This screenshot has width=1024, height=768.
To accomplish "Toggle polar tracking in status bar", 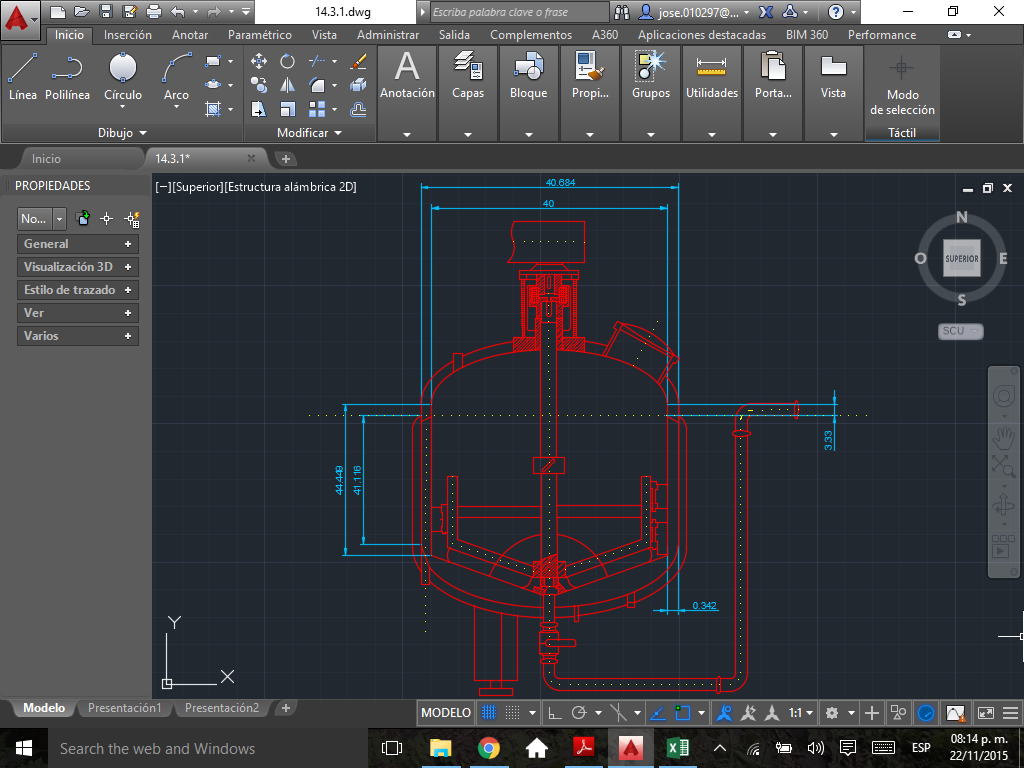I will (x=579, y=712).
